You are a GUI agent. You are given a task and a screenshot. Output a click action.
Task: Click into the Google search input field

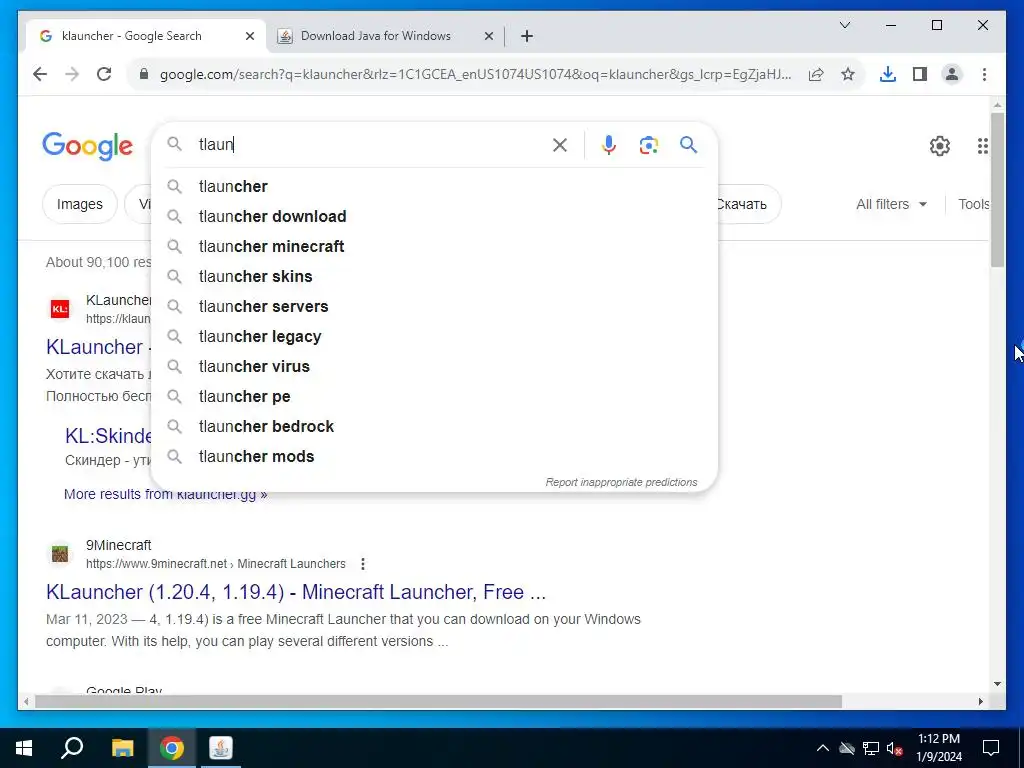coord(369,144)
